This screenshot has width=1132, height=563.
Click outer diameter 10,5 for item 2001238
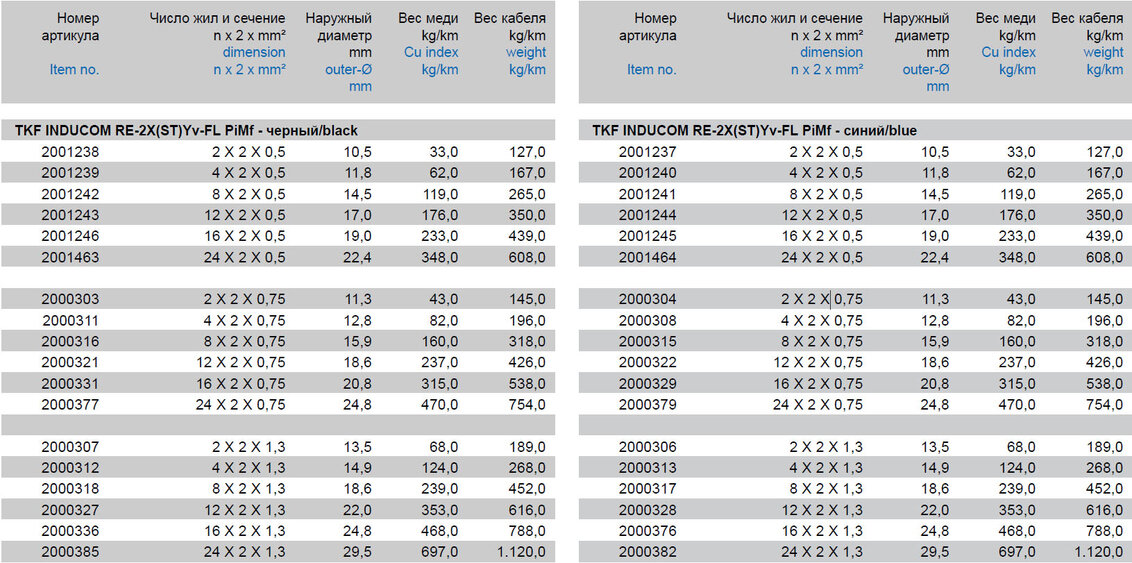pyautogui.click(x=358, y=152)
